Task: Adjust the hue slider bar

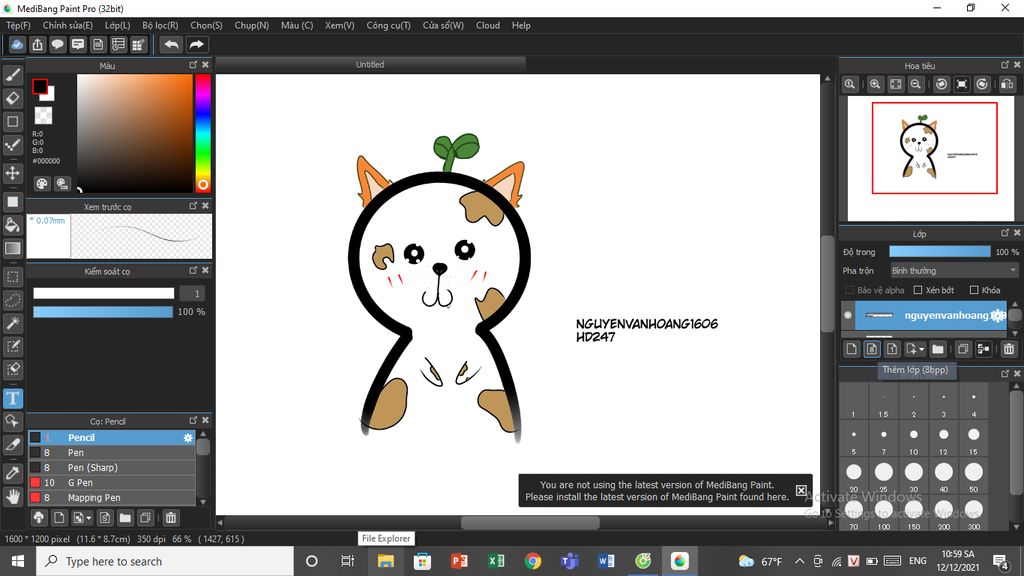Action: (202, 133)
